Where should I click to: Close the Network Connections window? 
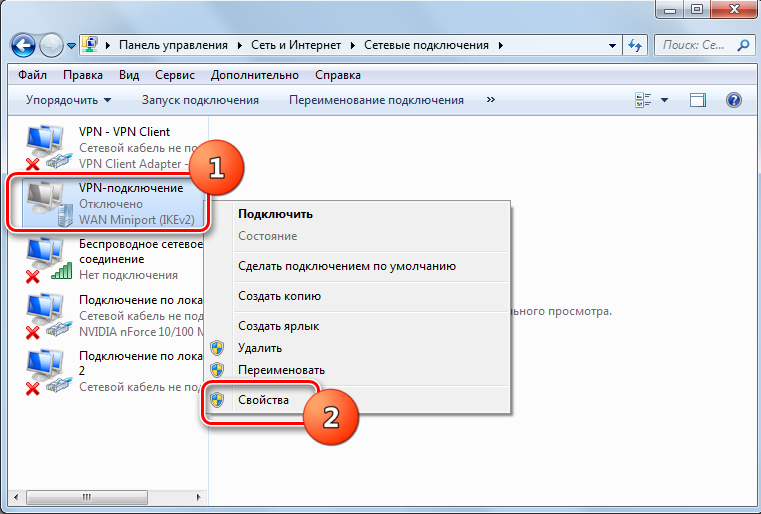click(734, 9)
